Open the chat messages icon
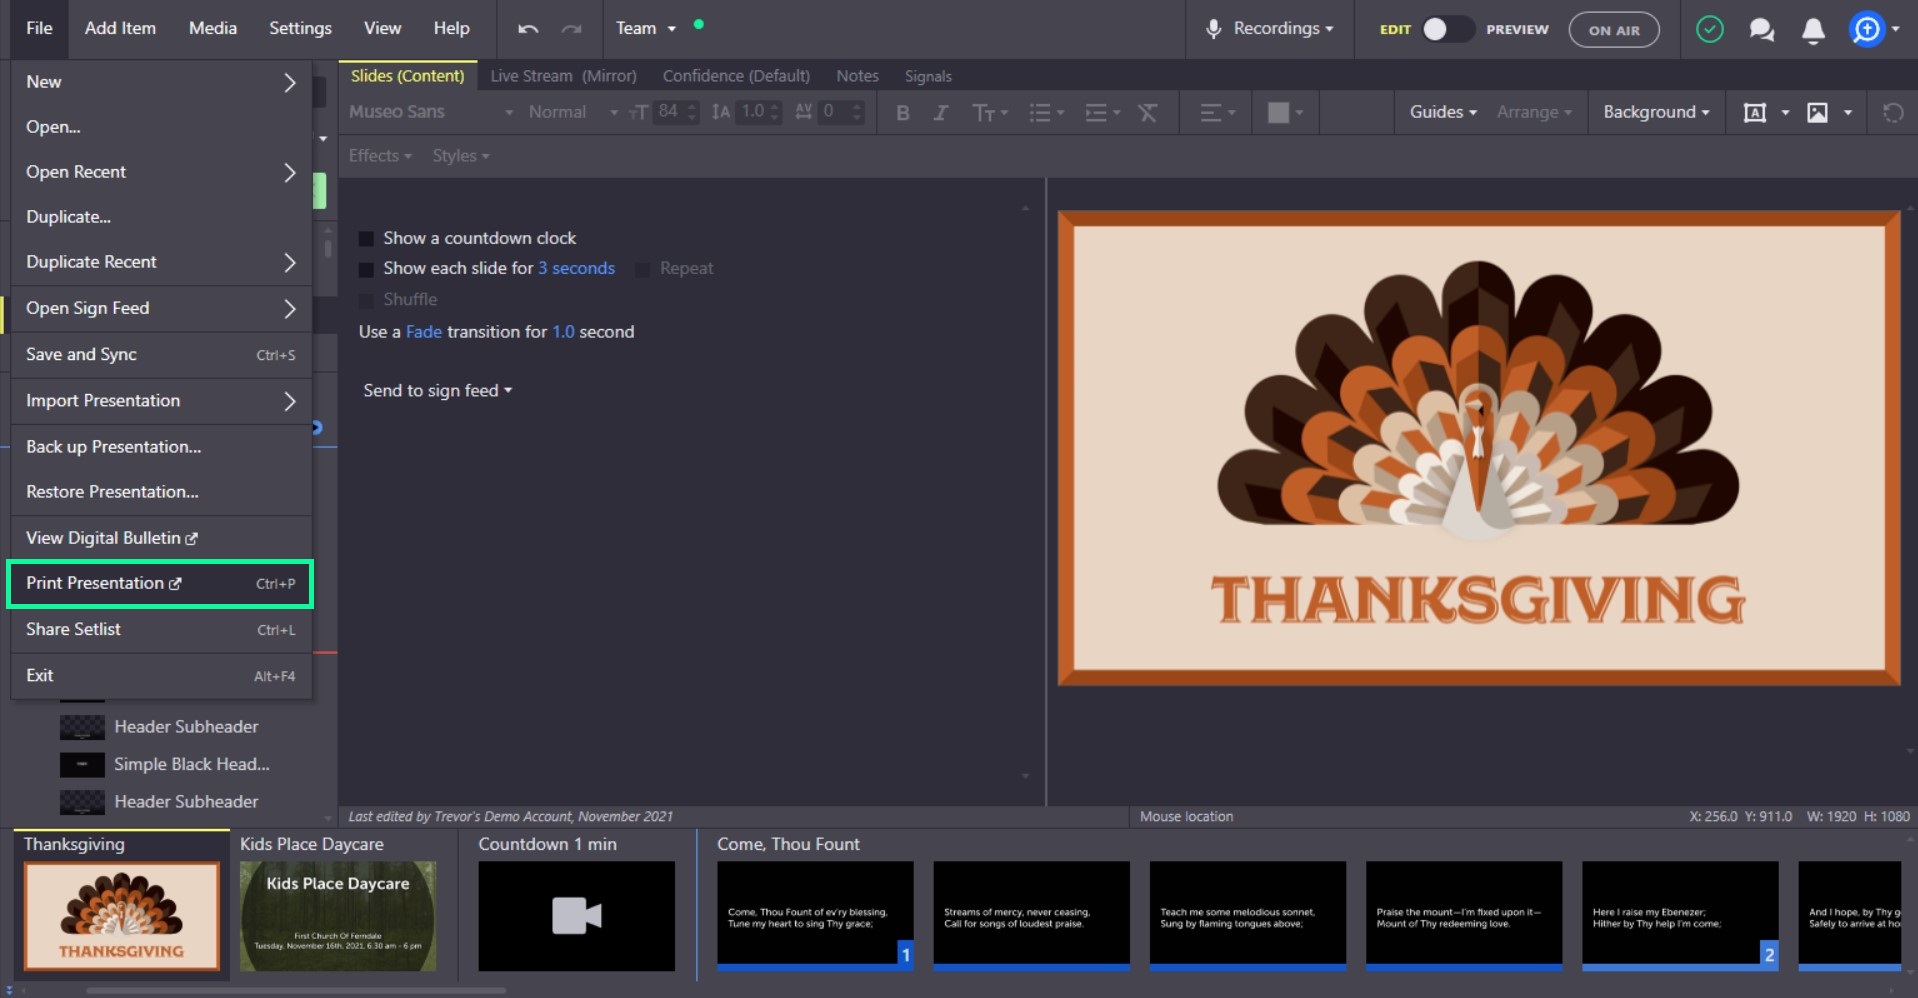1918x998 pixels. click(x=1762, y=29)
